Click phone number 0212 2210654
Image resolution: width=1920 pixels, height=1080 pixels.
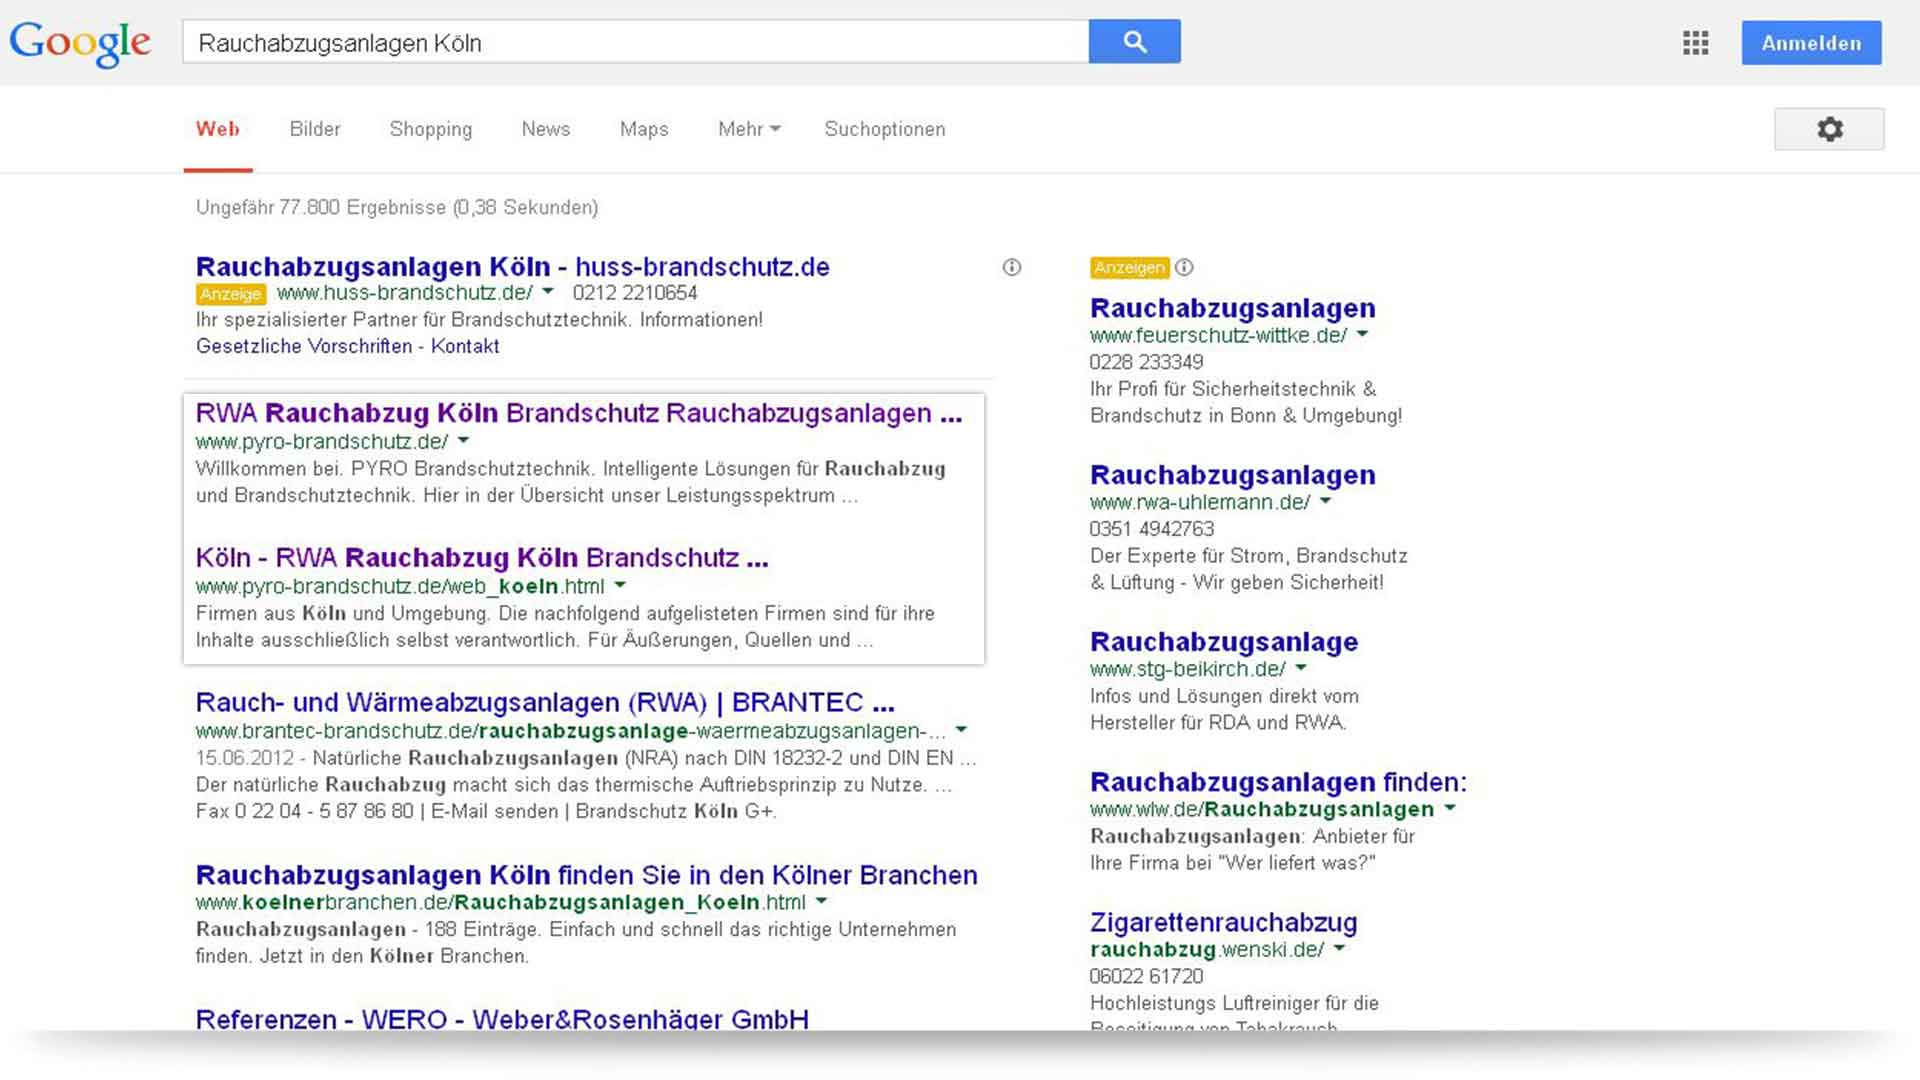[x=635, y=293]
